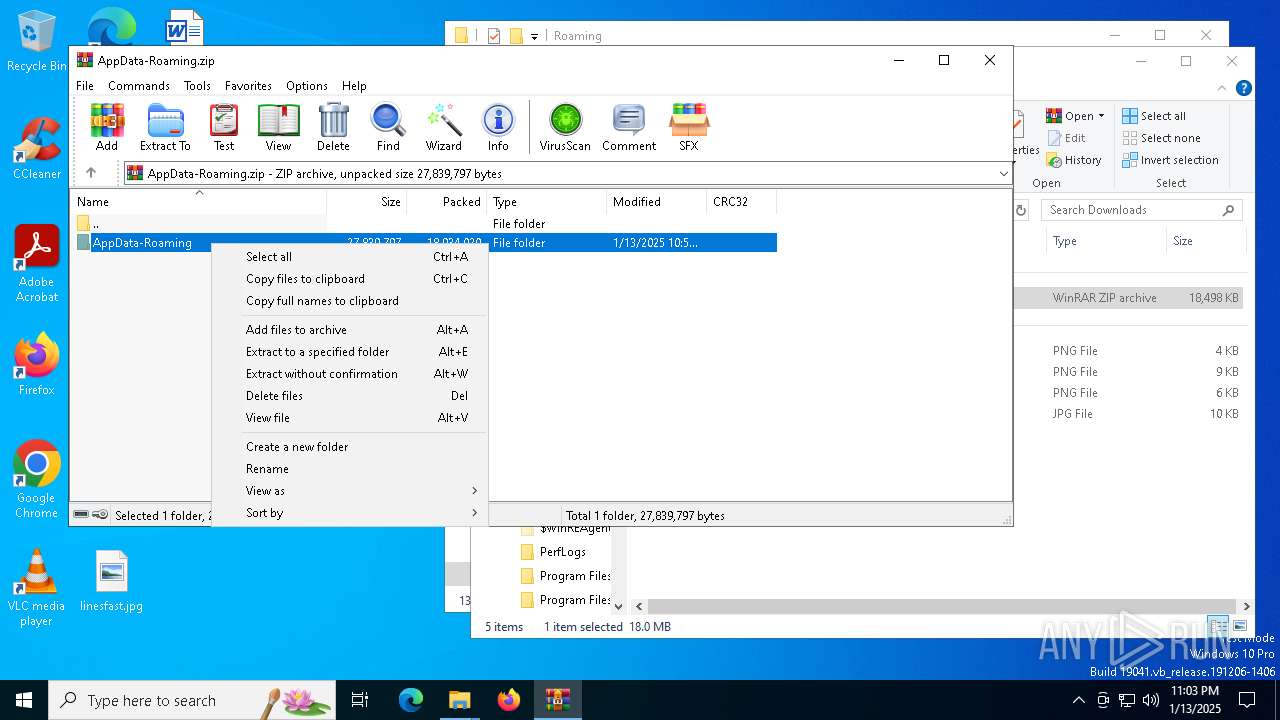1280x720 pixels.
Task: Choose Add files to archive
Action: [x=350, y=330]
